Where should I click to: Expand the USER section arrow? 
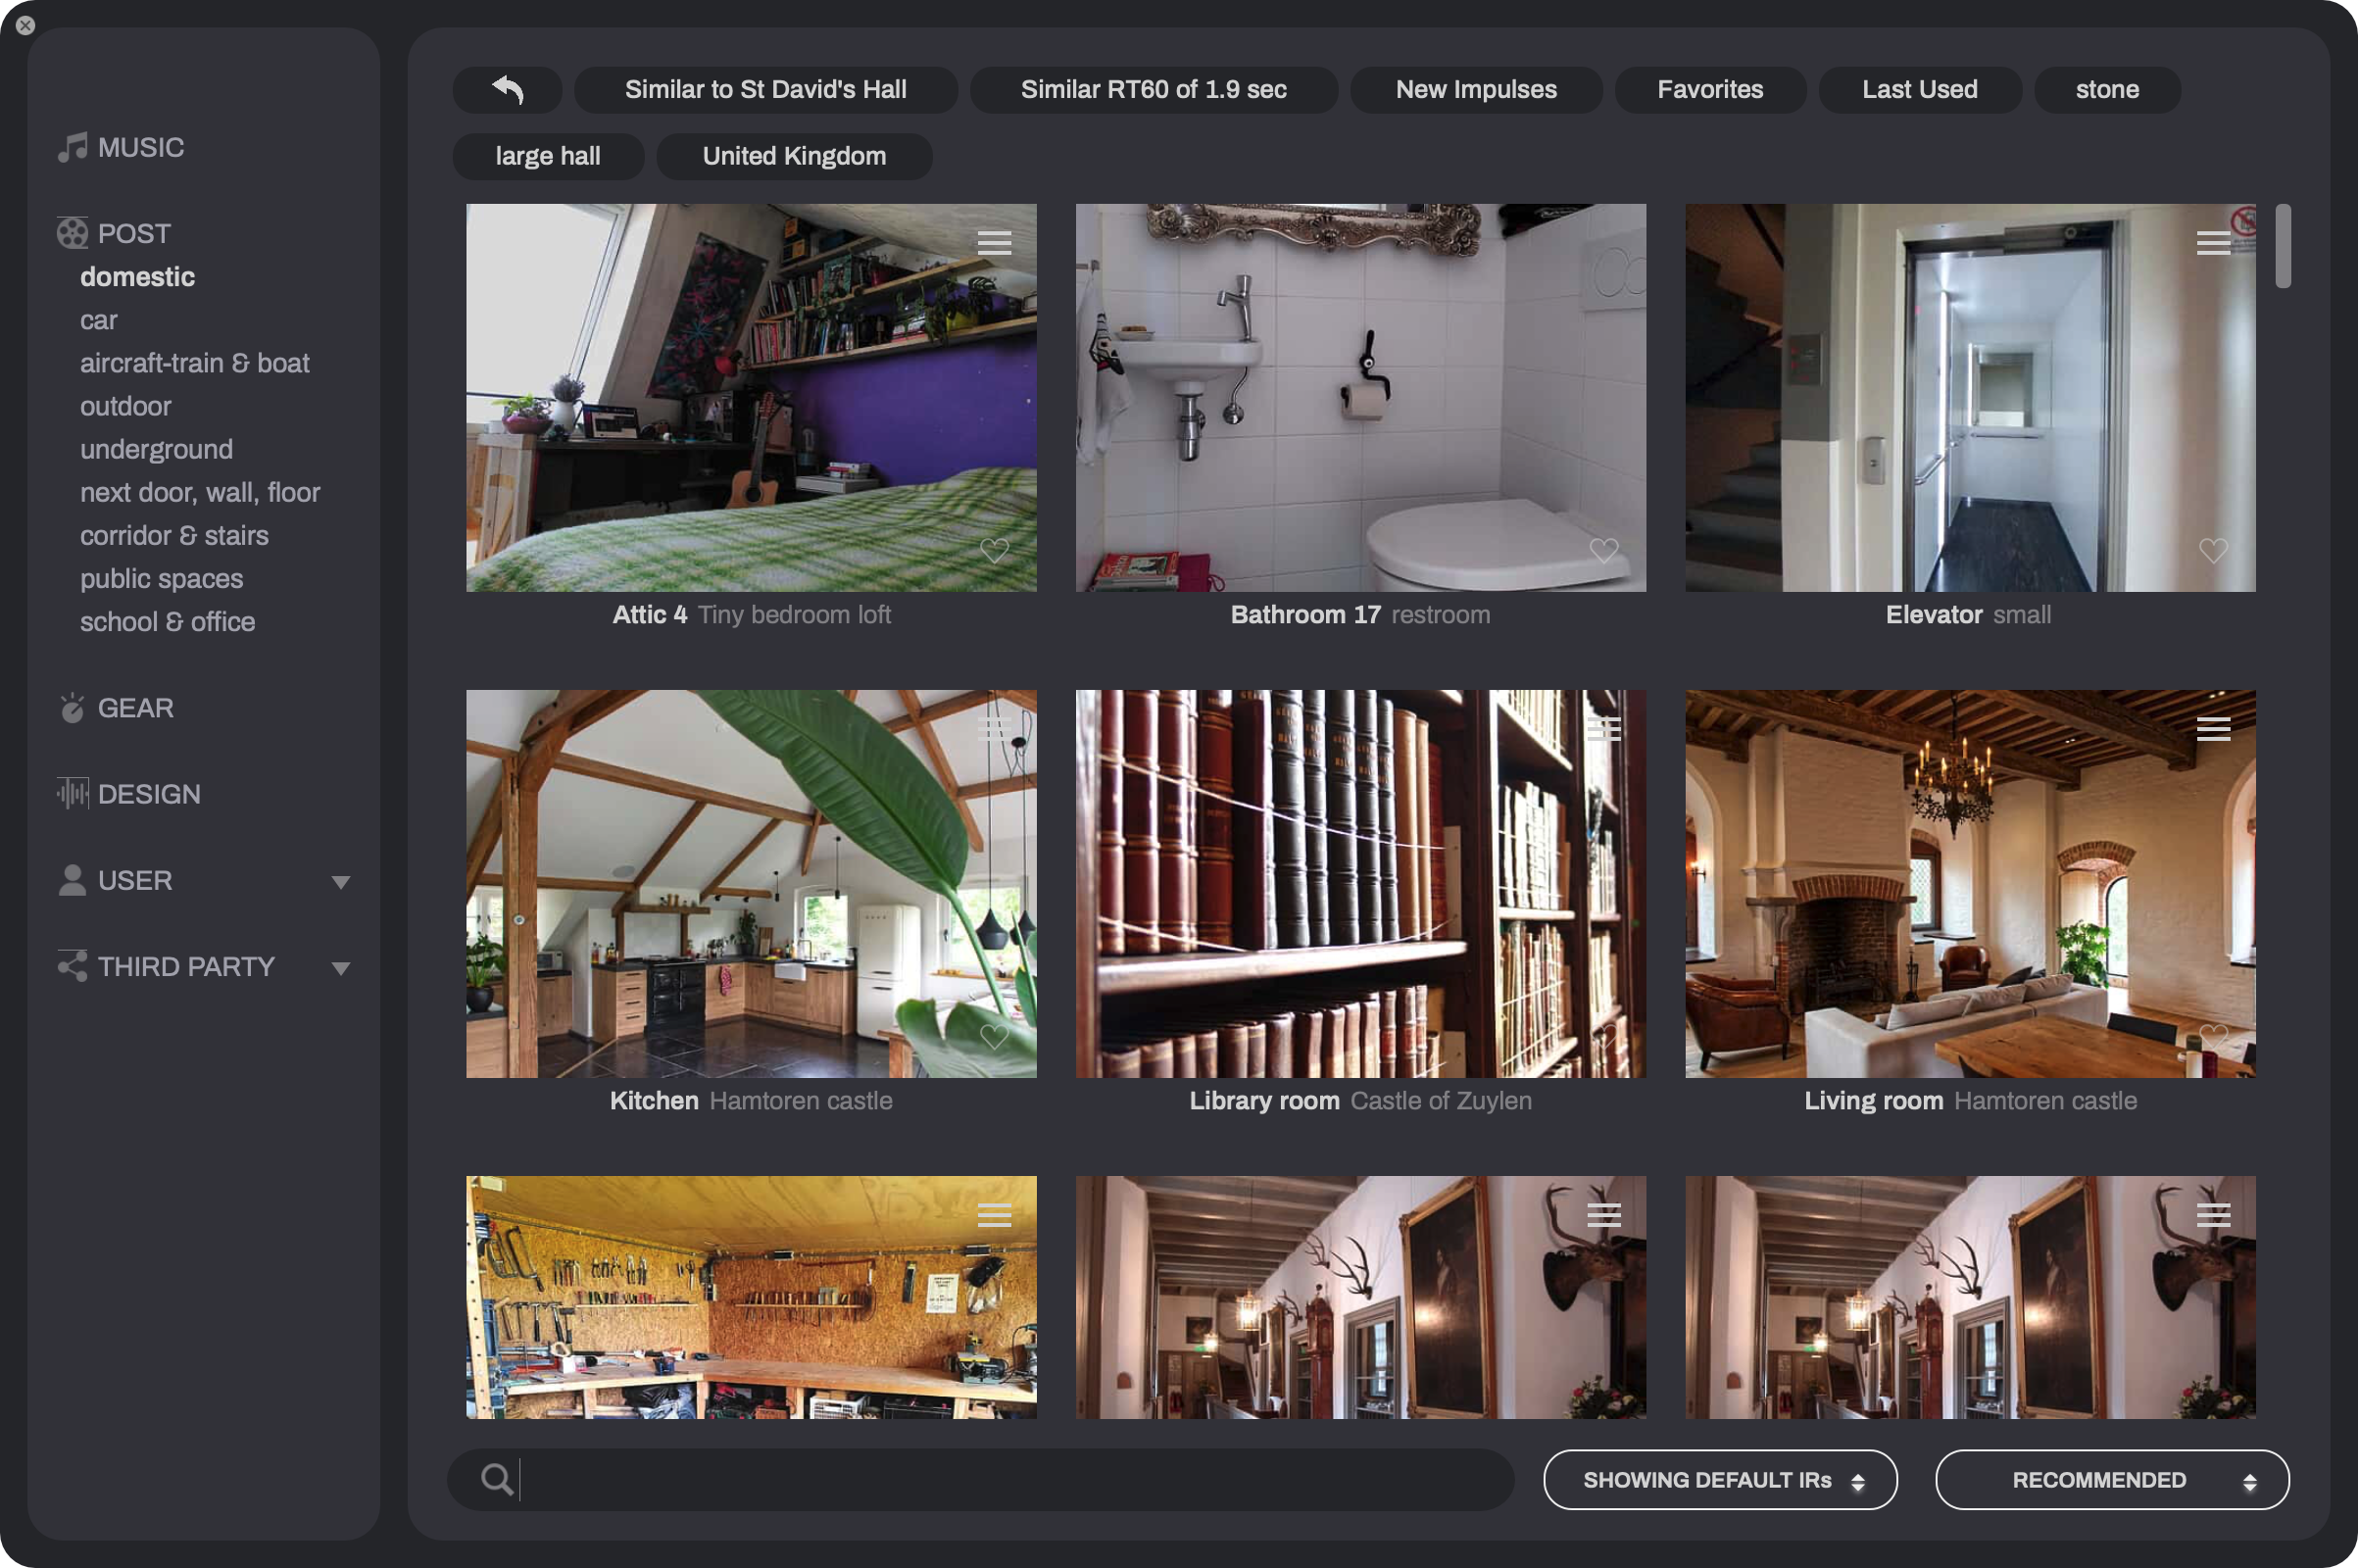click(x=341, y=882)
